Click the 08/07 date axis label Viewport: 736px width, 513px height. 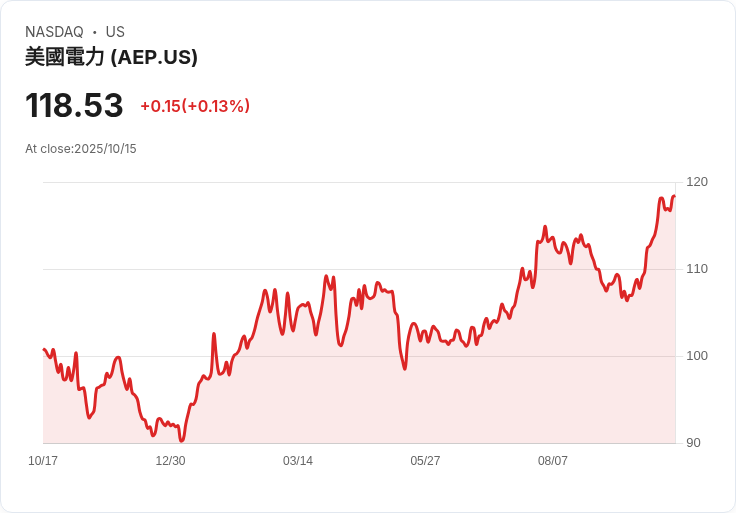[x=552, y=461]
